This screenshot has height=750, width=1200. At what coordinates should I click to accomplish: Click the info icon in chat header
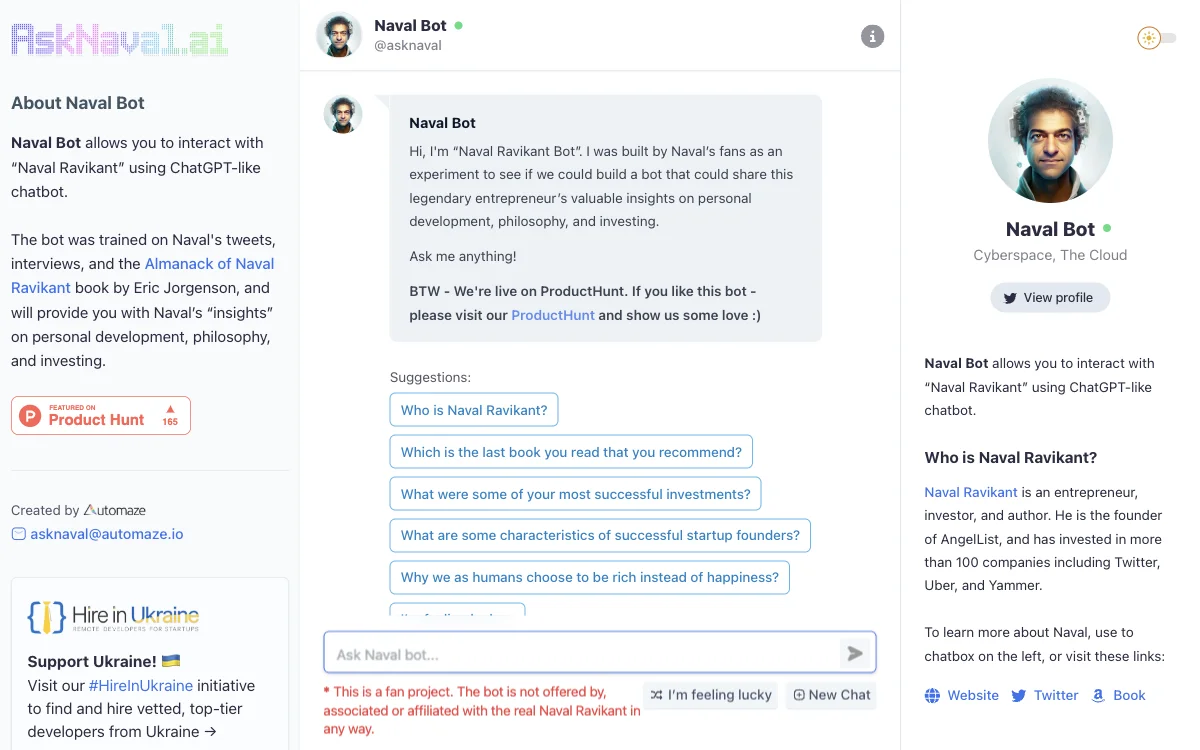coord(873,37)
